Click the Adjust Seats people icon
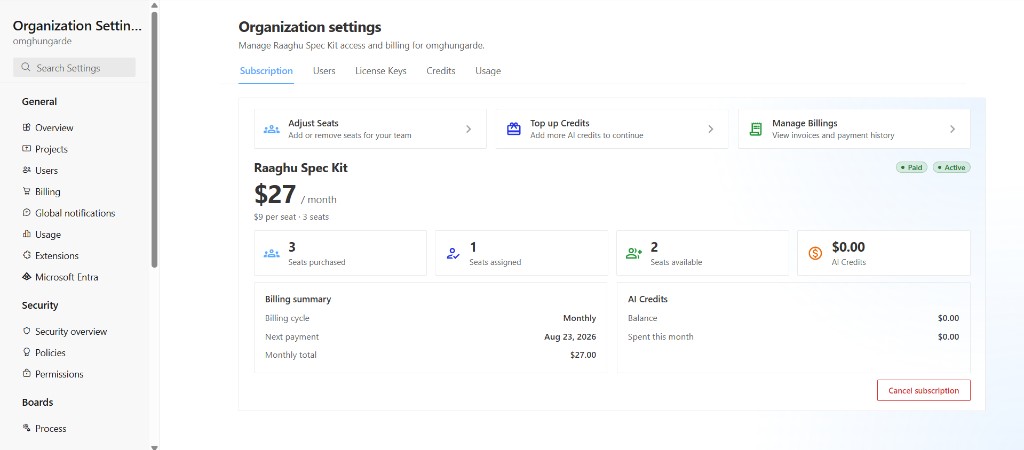The image size is (1024, 450). pyautogui.click(x=272, y=129)
